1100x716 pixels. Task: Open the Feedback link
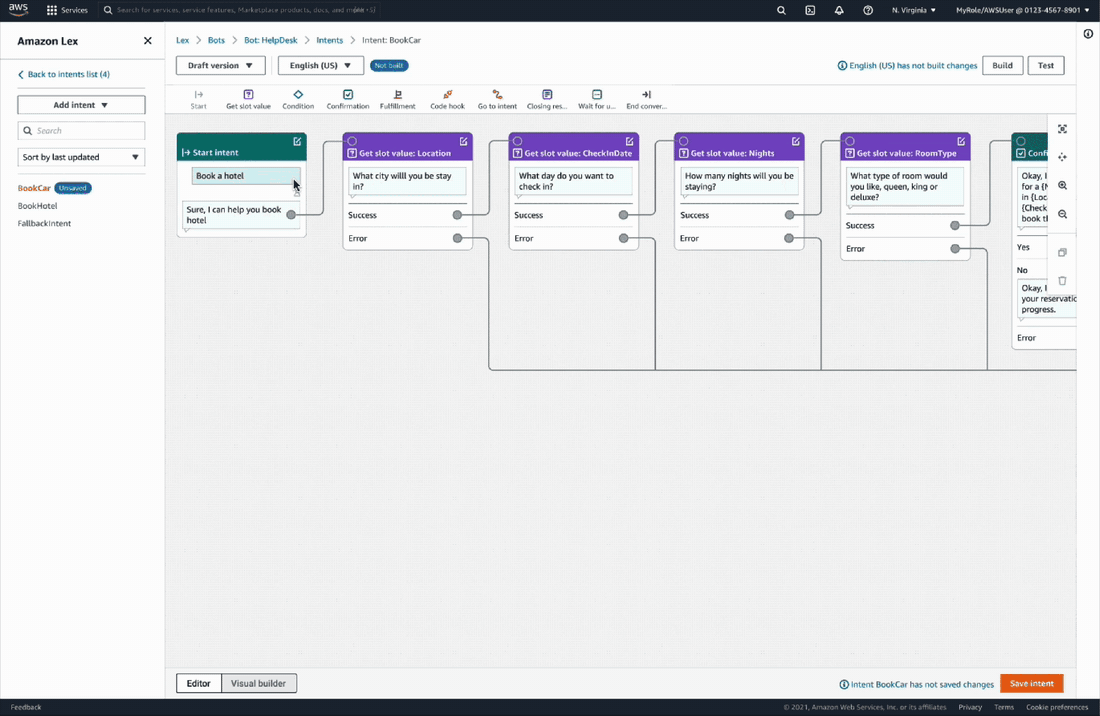click(26, 707)
